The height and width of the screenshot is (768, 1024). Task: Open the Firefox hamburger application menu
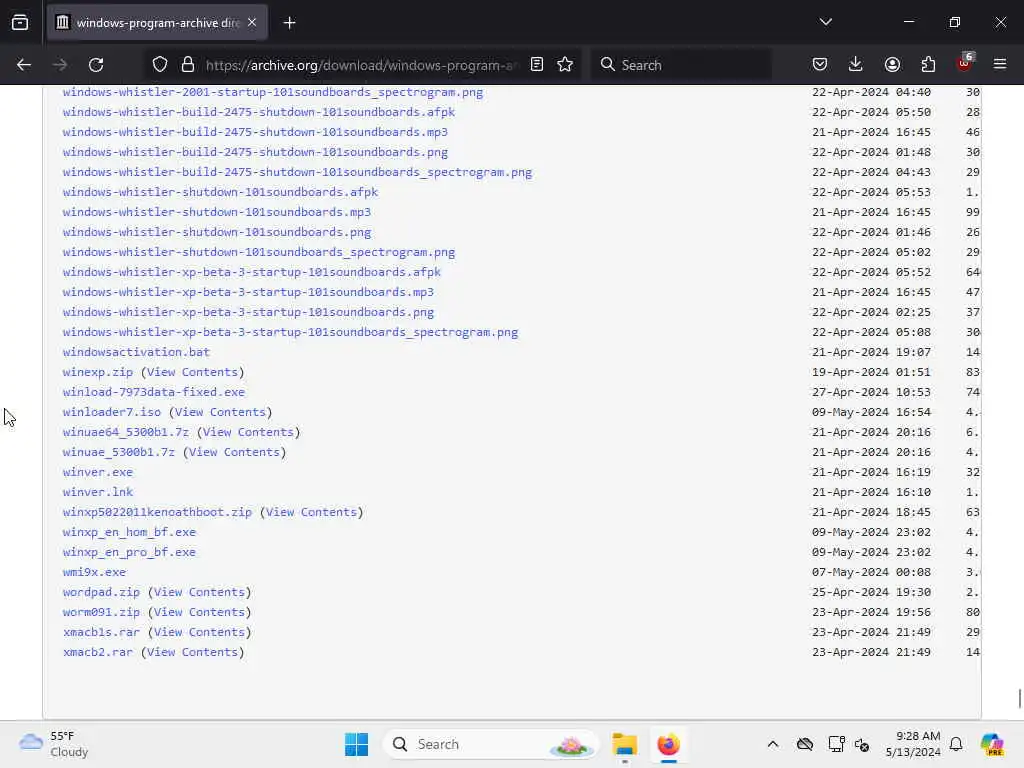1000,65
